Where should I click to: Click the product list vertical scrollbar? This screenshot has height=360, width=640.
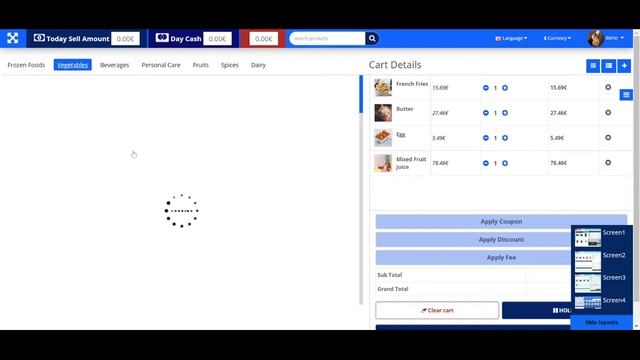(x=361, y=189)
